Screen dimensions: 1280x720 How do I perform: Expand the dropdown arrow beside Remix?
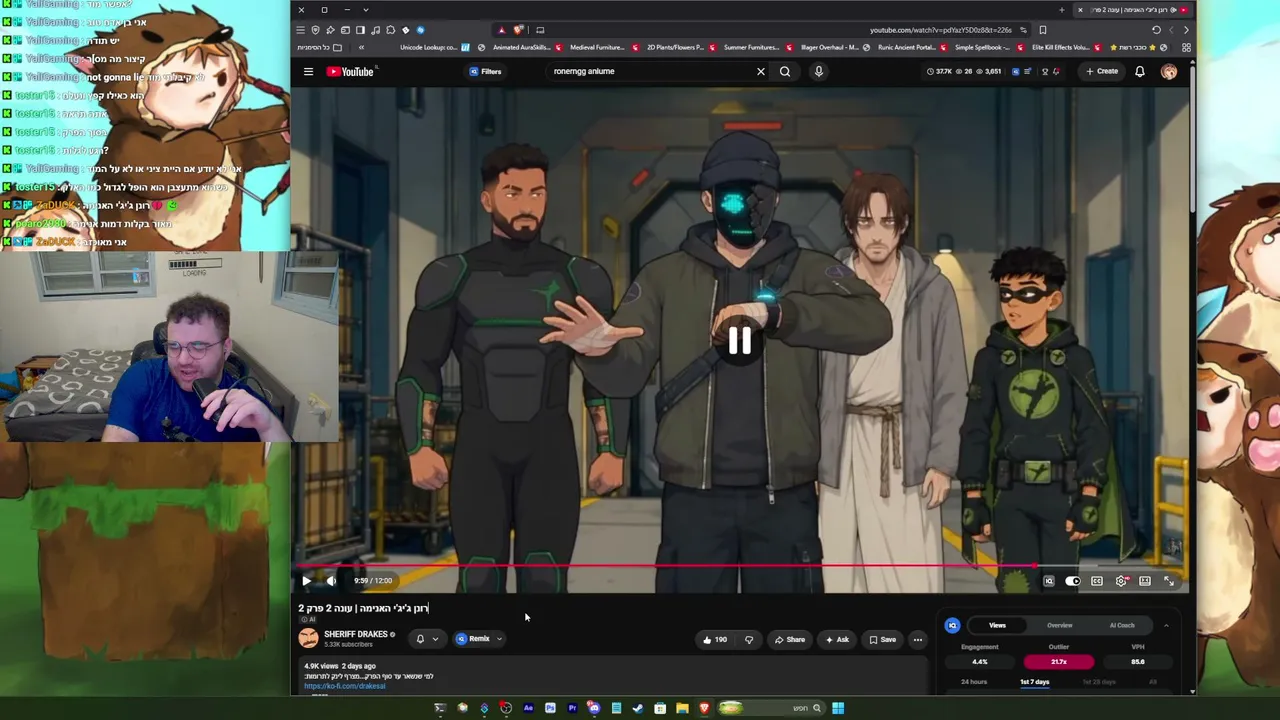coord(499,639)
